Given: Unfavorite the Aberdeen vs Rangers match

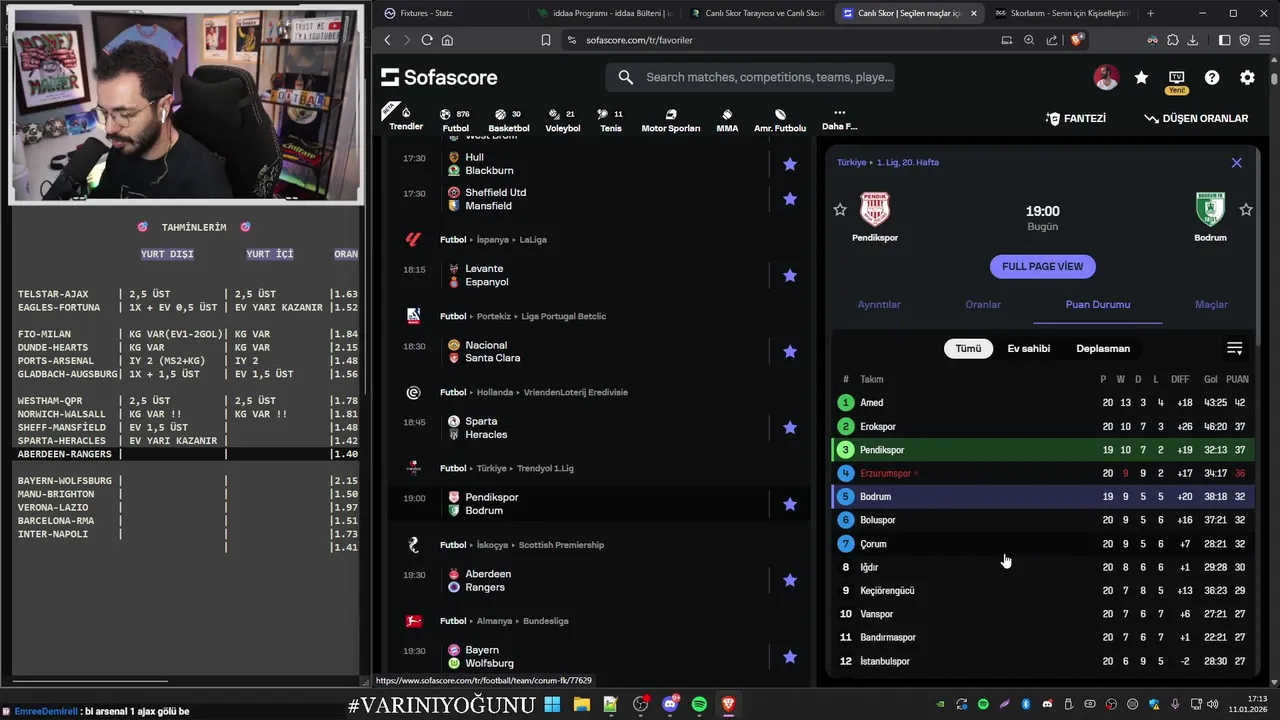Looking at the screenshot, I should coord(790,580).
